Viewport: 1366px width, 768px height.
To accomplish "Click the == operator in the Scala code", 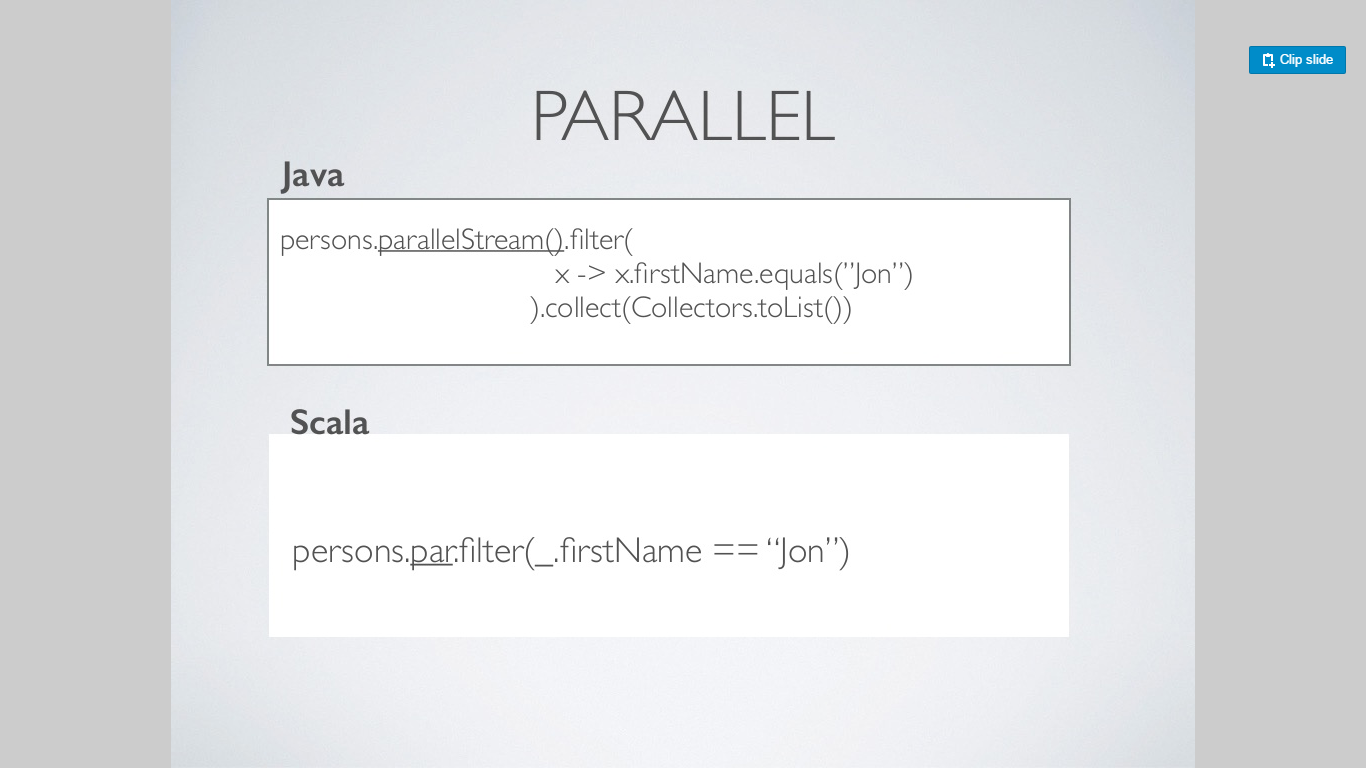I will pyautogui.click(x=735, y=552).
